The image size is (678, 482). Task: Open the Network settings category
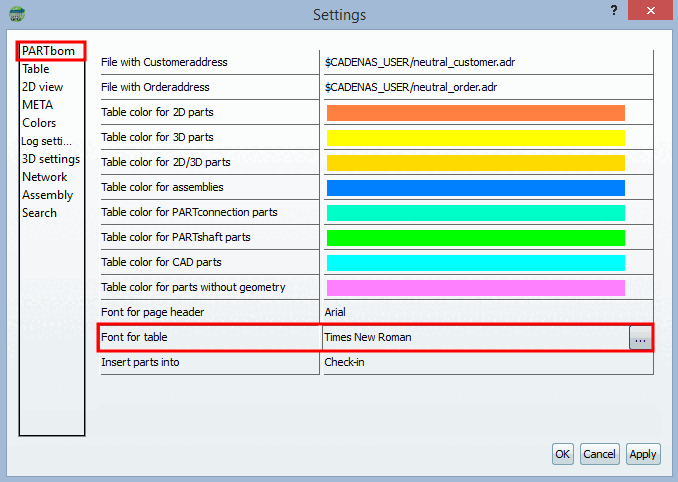pos(45,177)
